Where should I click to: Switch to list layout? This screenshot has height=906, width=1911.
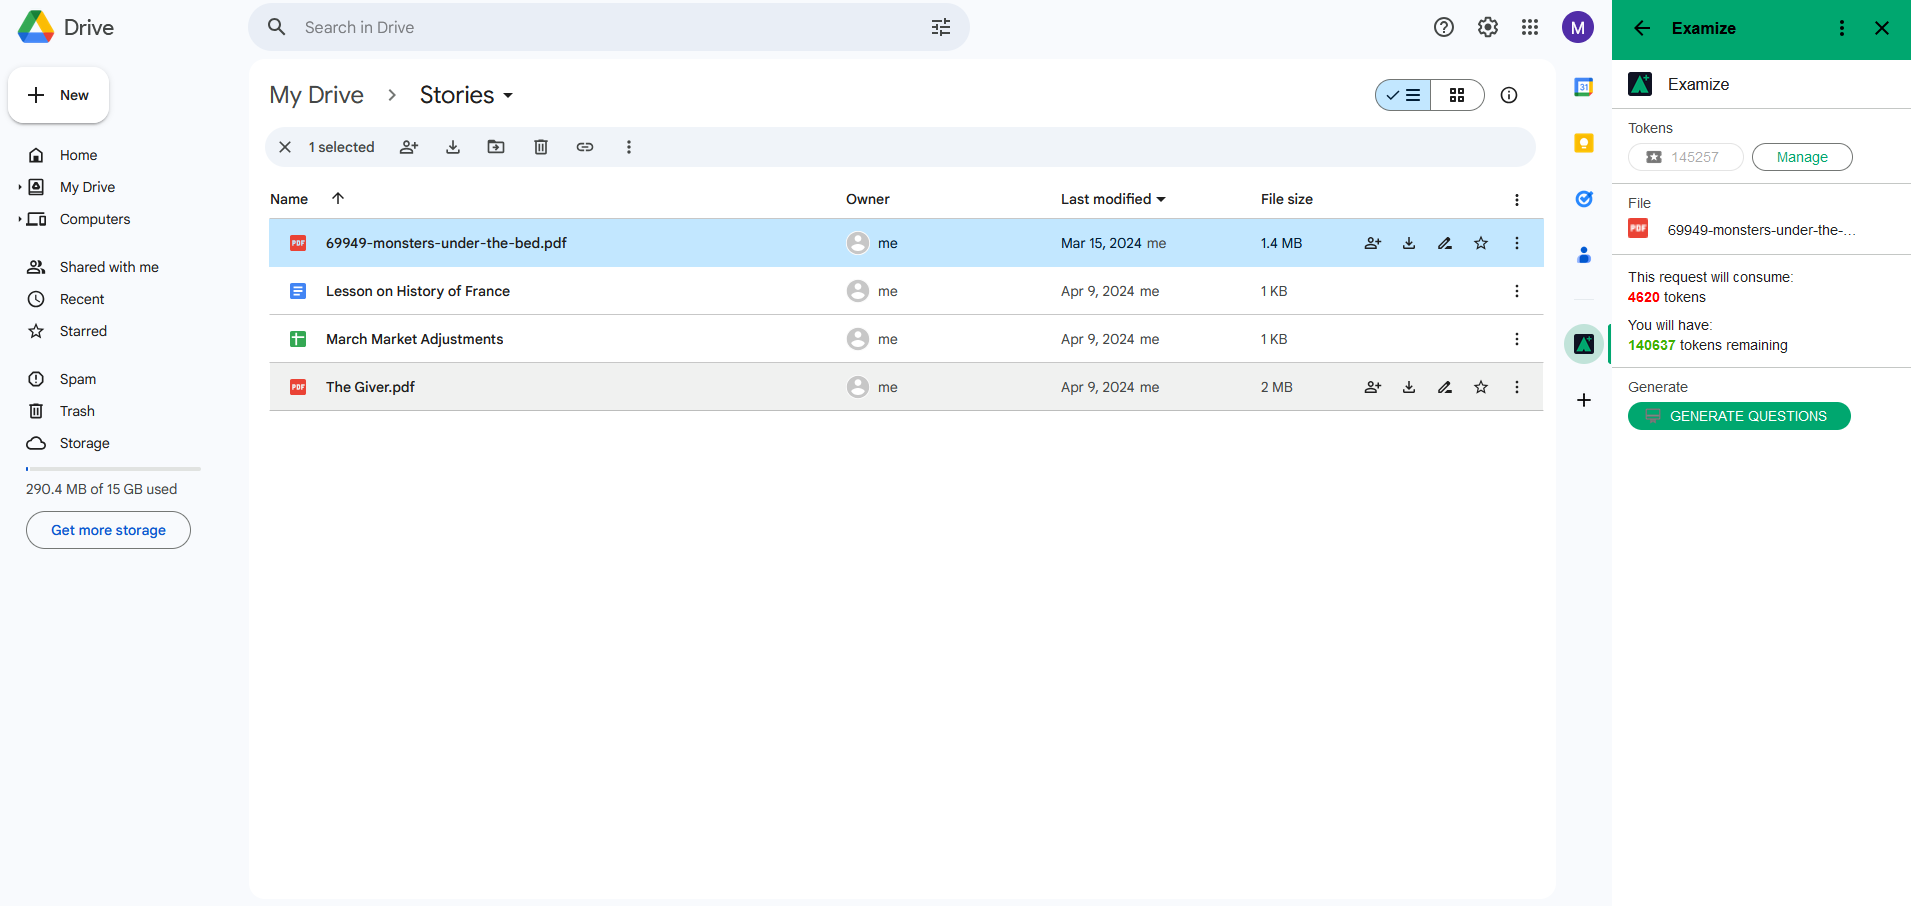point(1403,95)
